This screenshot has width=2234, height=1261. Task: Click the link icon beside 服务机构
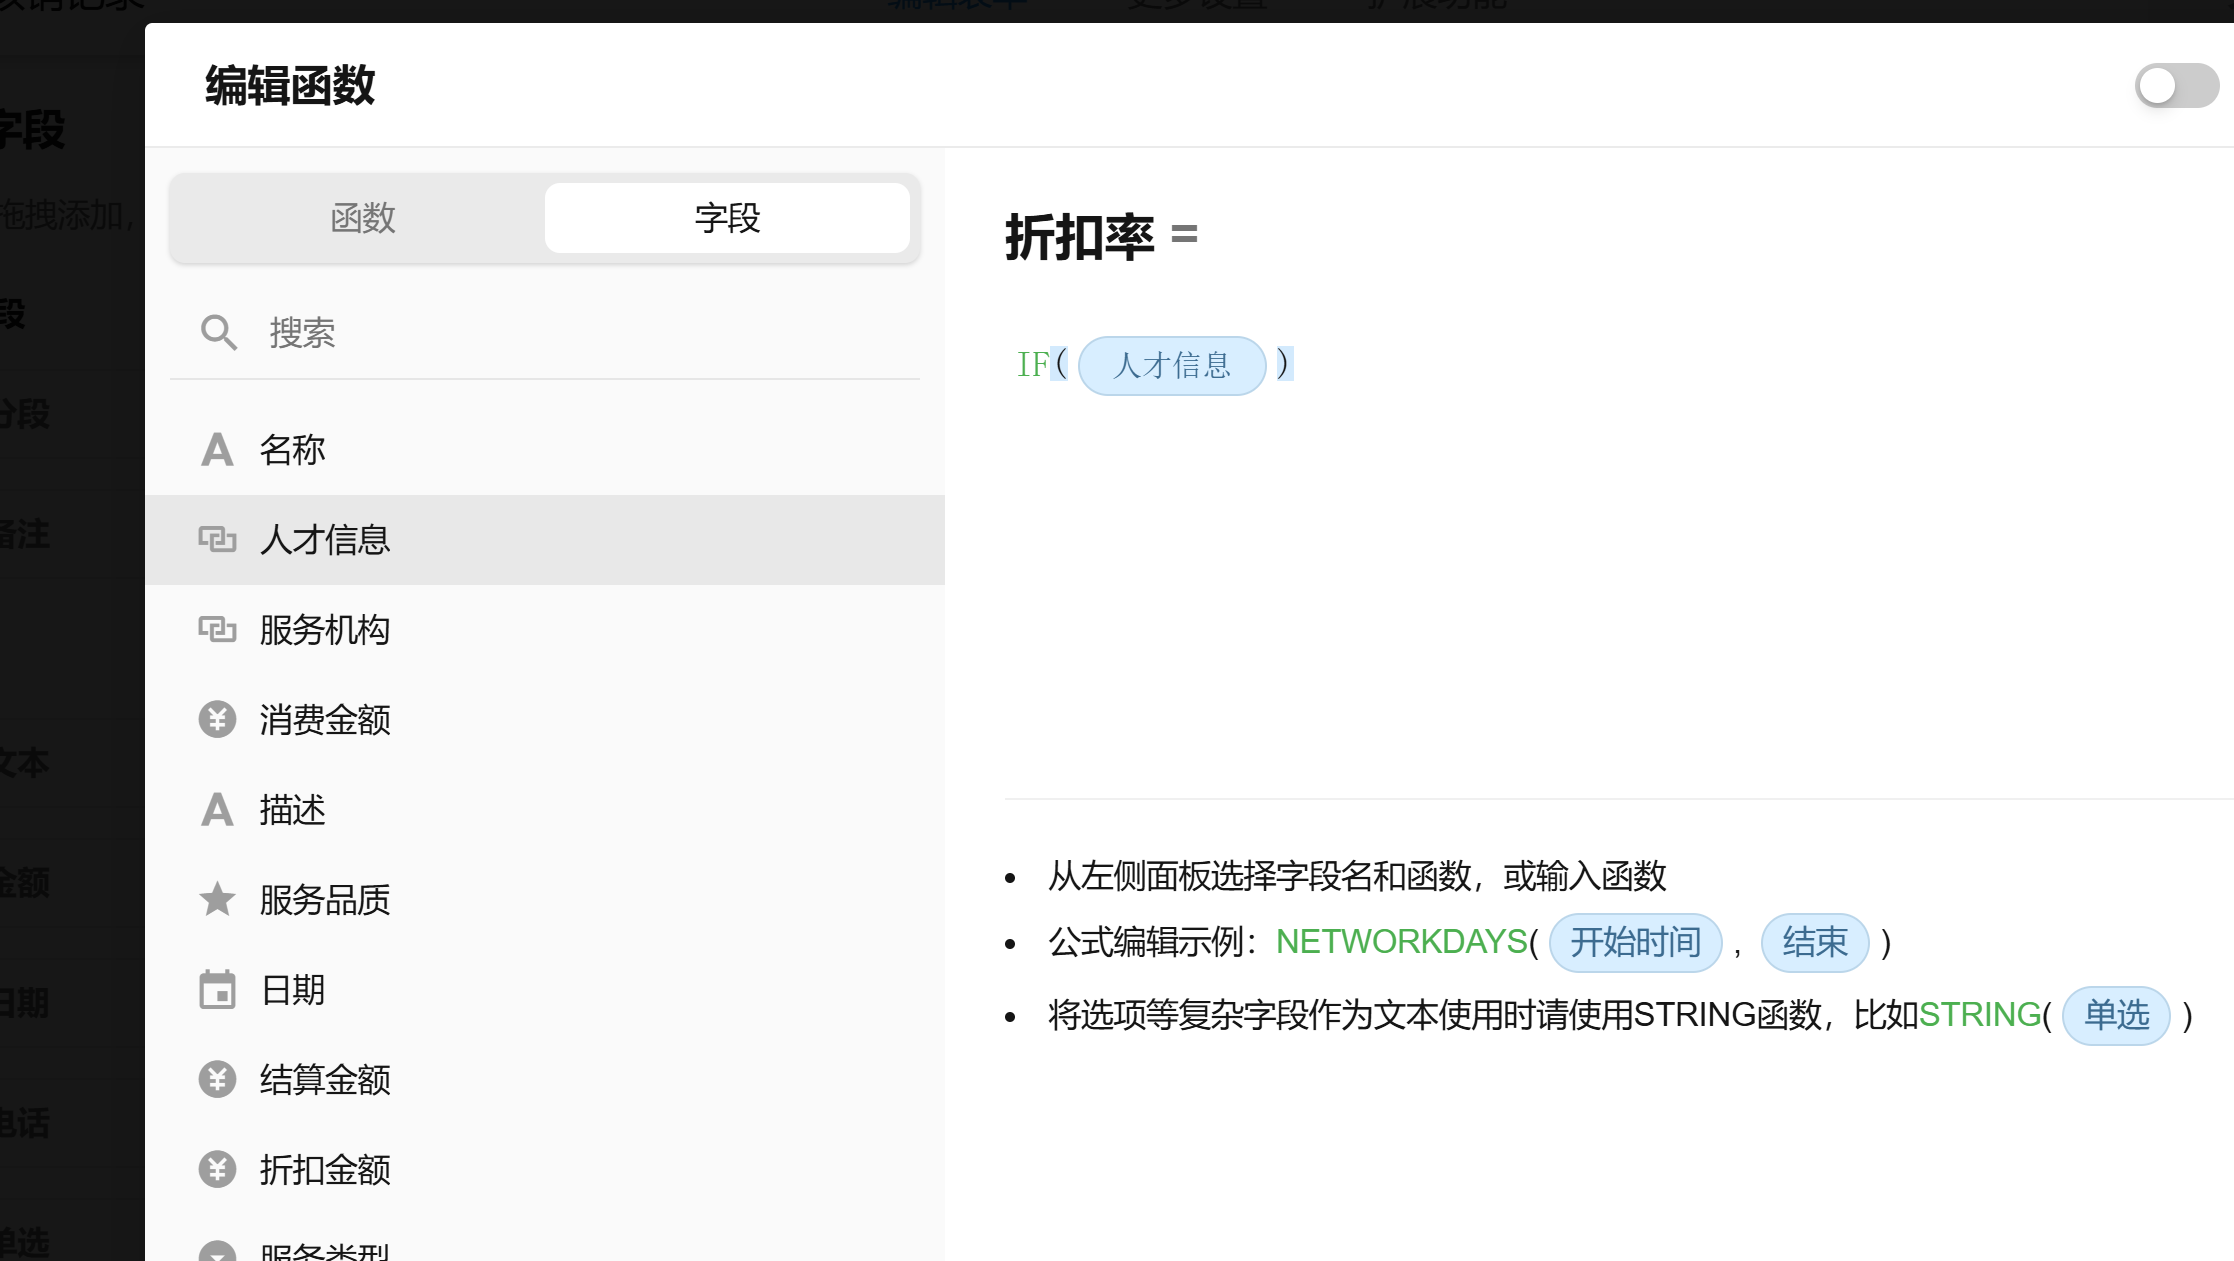[x=217, y=630]
